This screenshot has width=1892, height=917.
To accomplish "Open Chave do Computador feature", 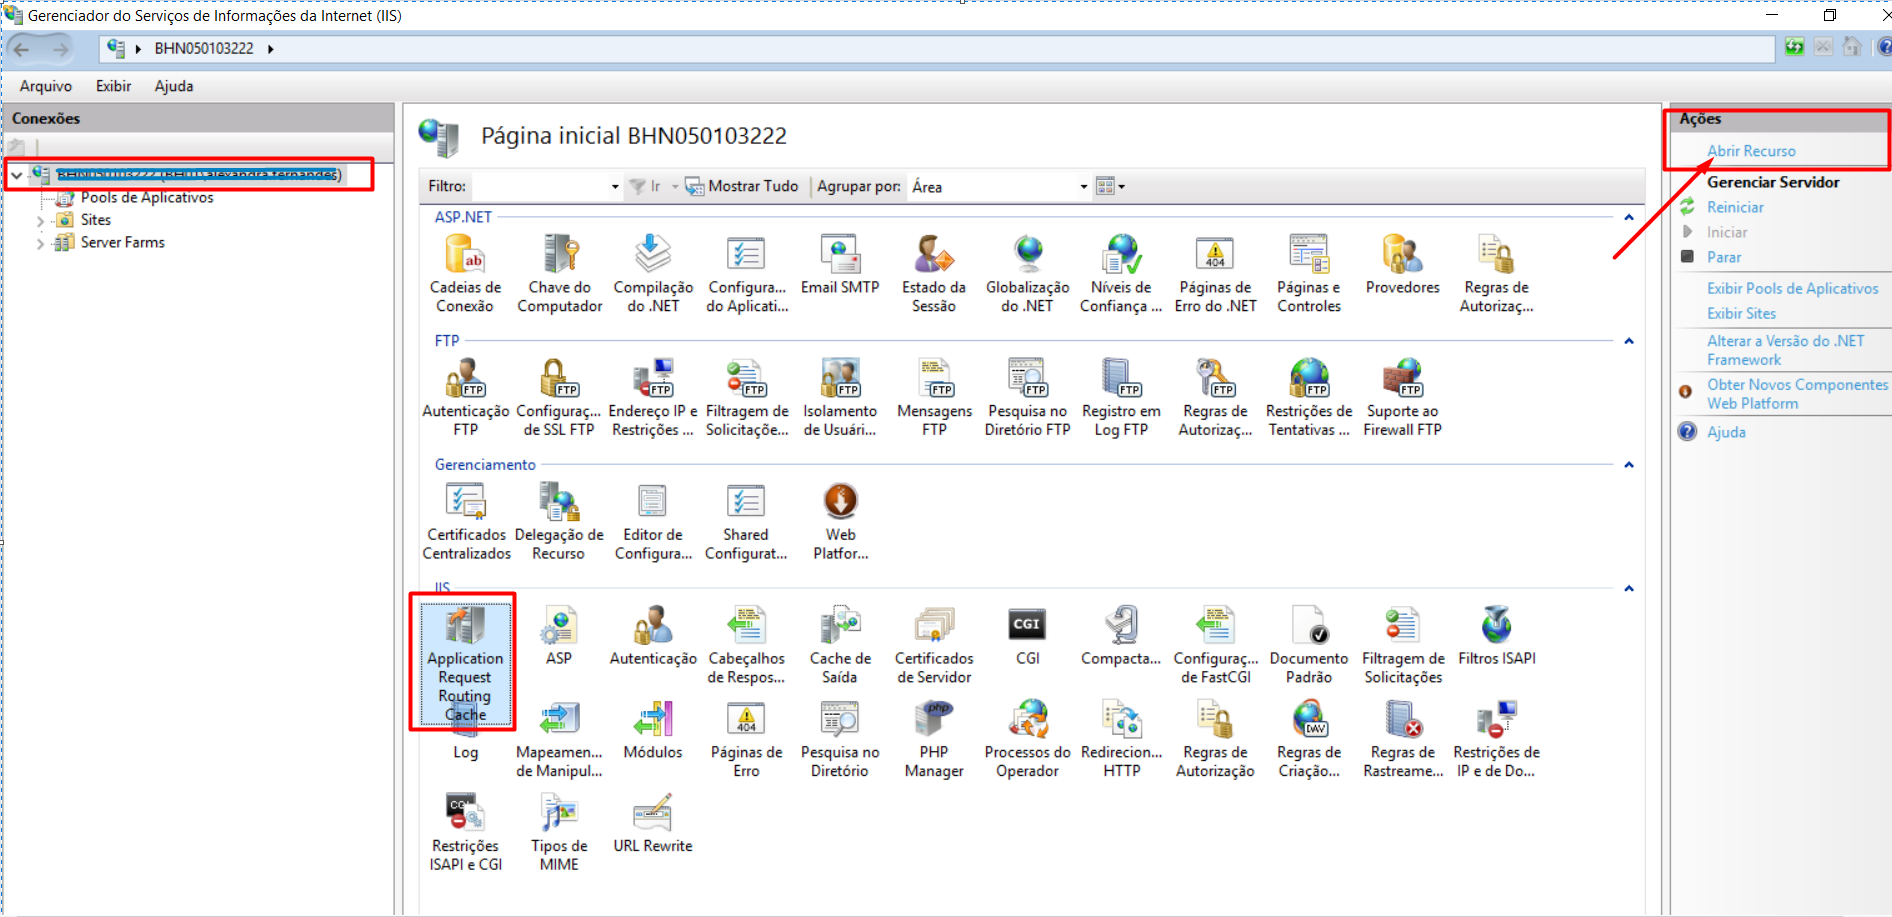I will point(559,274).
